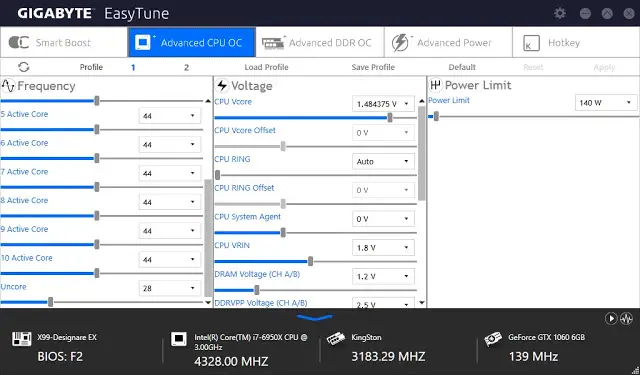Open the CPU System Agent dropdown

click(383, 219)
